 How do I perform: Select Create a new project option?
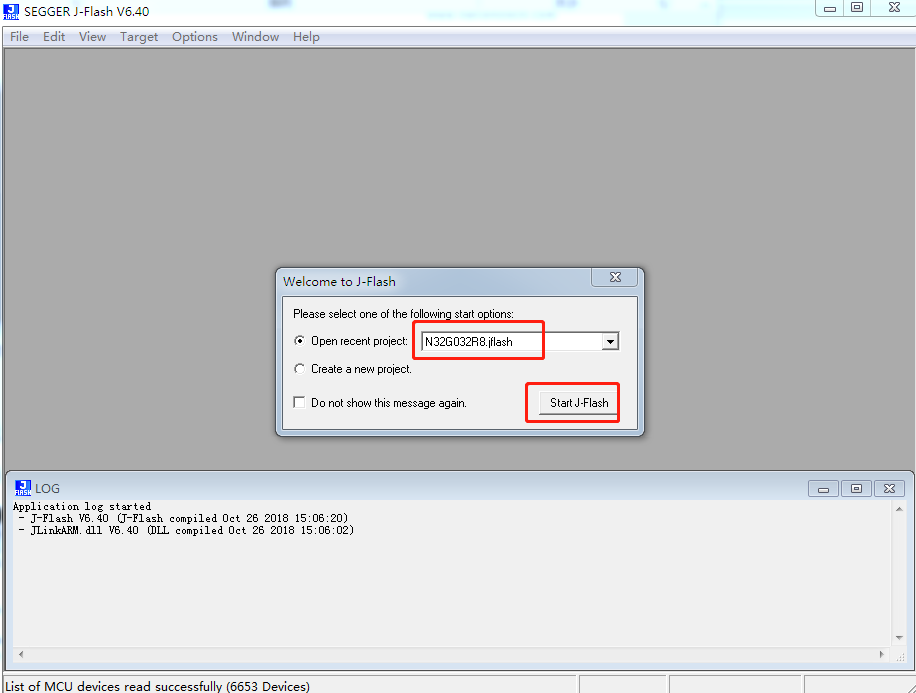click(299, 369)
